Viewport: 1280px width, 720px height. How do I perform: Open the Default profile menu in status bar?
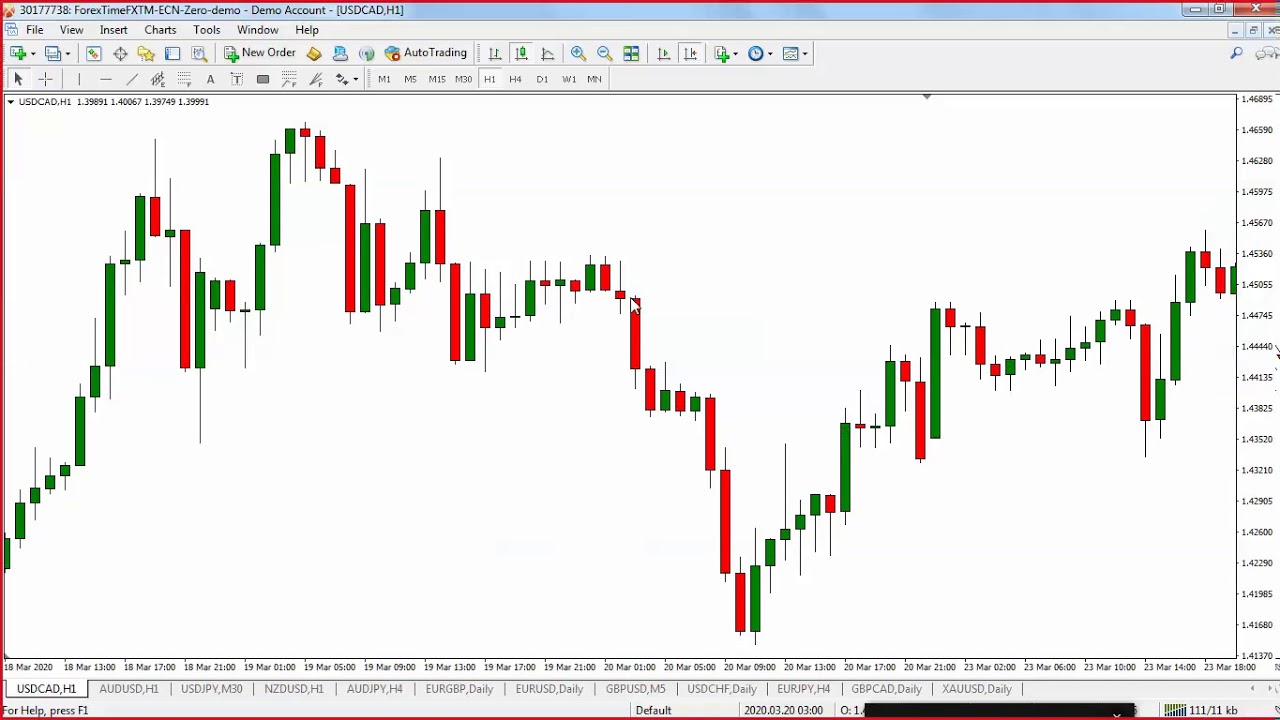coord(653,710)
